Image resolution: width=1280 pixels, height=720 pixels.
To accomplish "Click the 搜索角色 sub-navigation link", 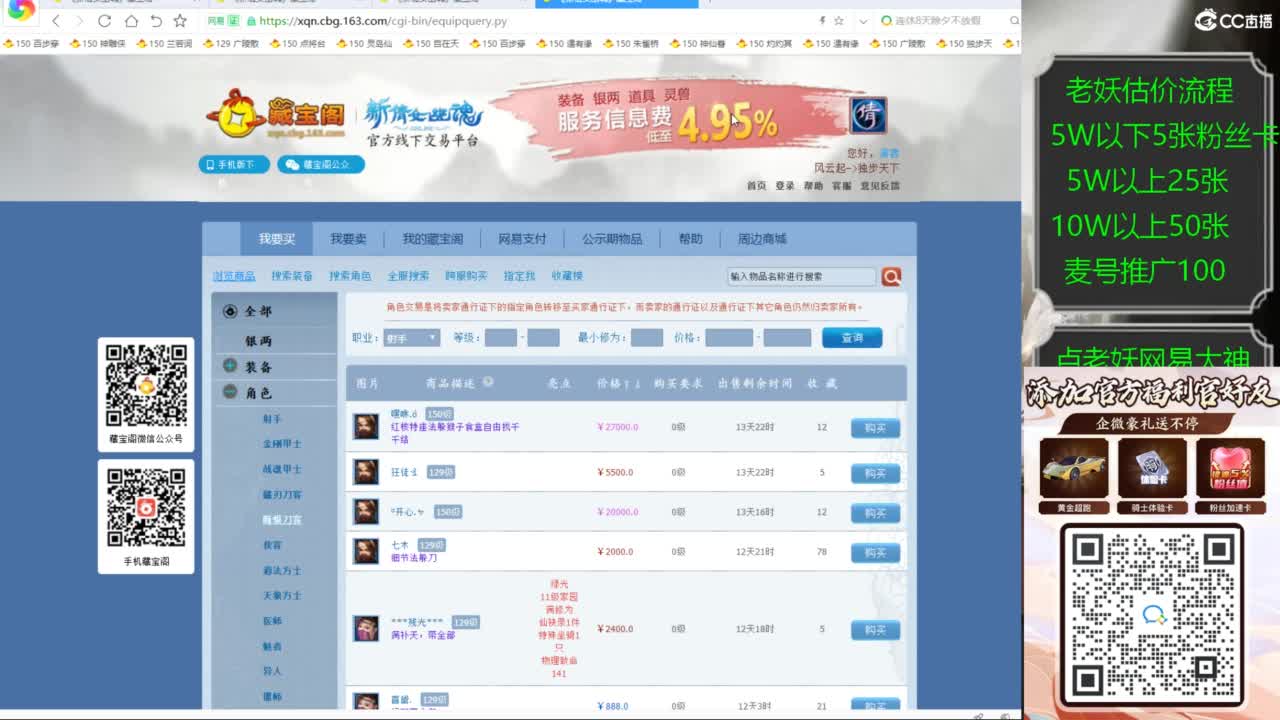I will tap(350, 276).
